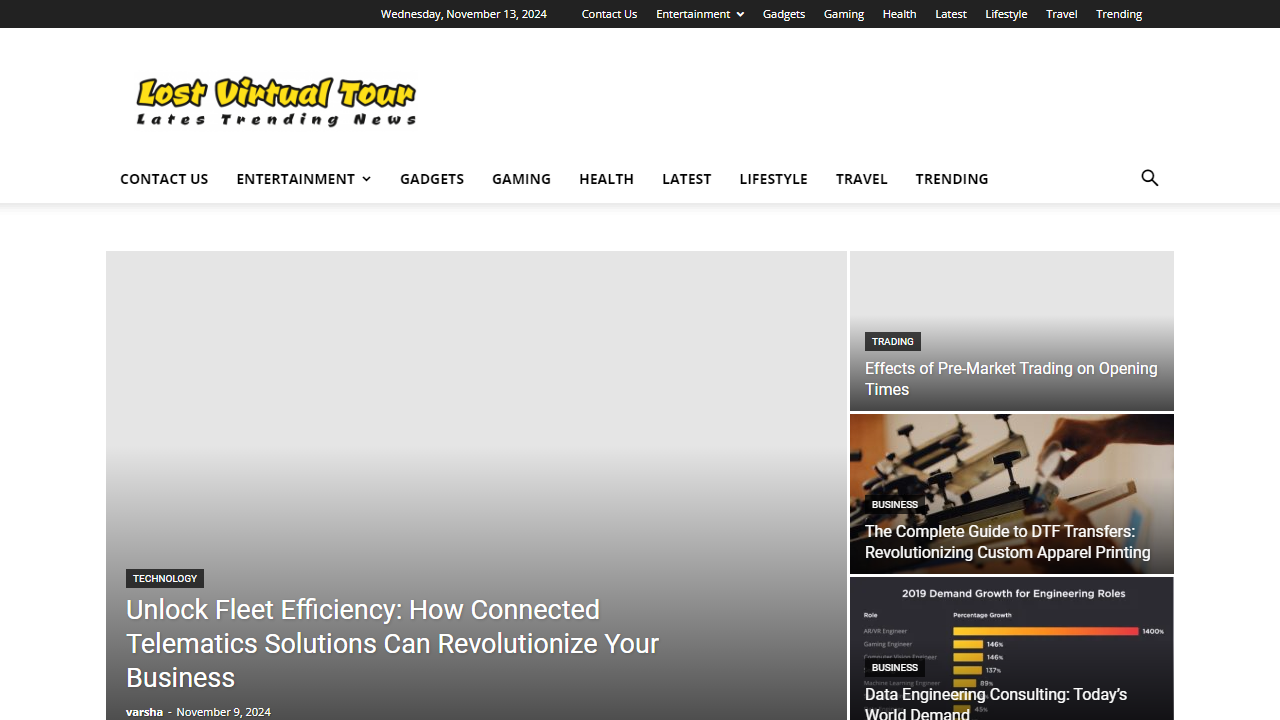Screen dimensions: 1280x720
Task: Select Gaming in the main menu
Action: pyautogui.click(x=521, y=179)
